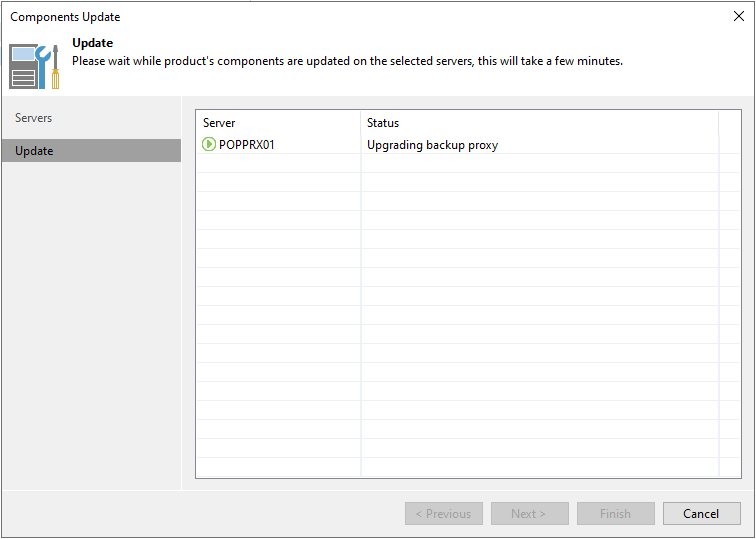Screen dimensions: 756x539
Task: Click the empty header cell right of Status
Action: pos(729,122)
